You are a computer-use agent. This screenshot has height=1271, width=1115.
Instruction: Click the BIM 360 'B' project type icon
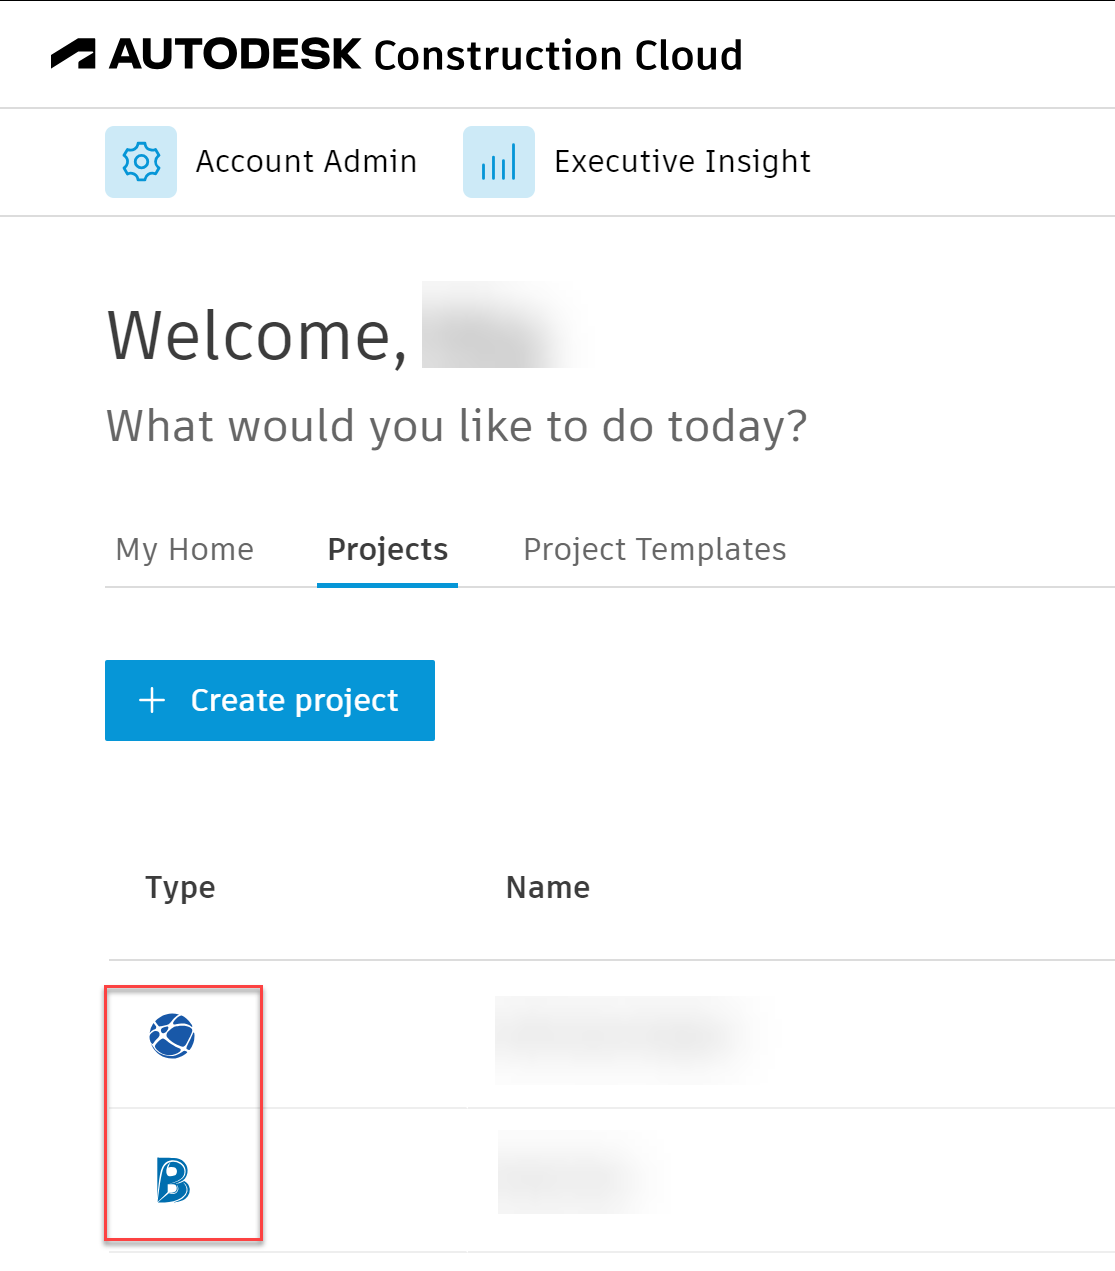173,1180
